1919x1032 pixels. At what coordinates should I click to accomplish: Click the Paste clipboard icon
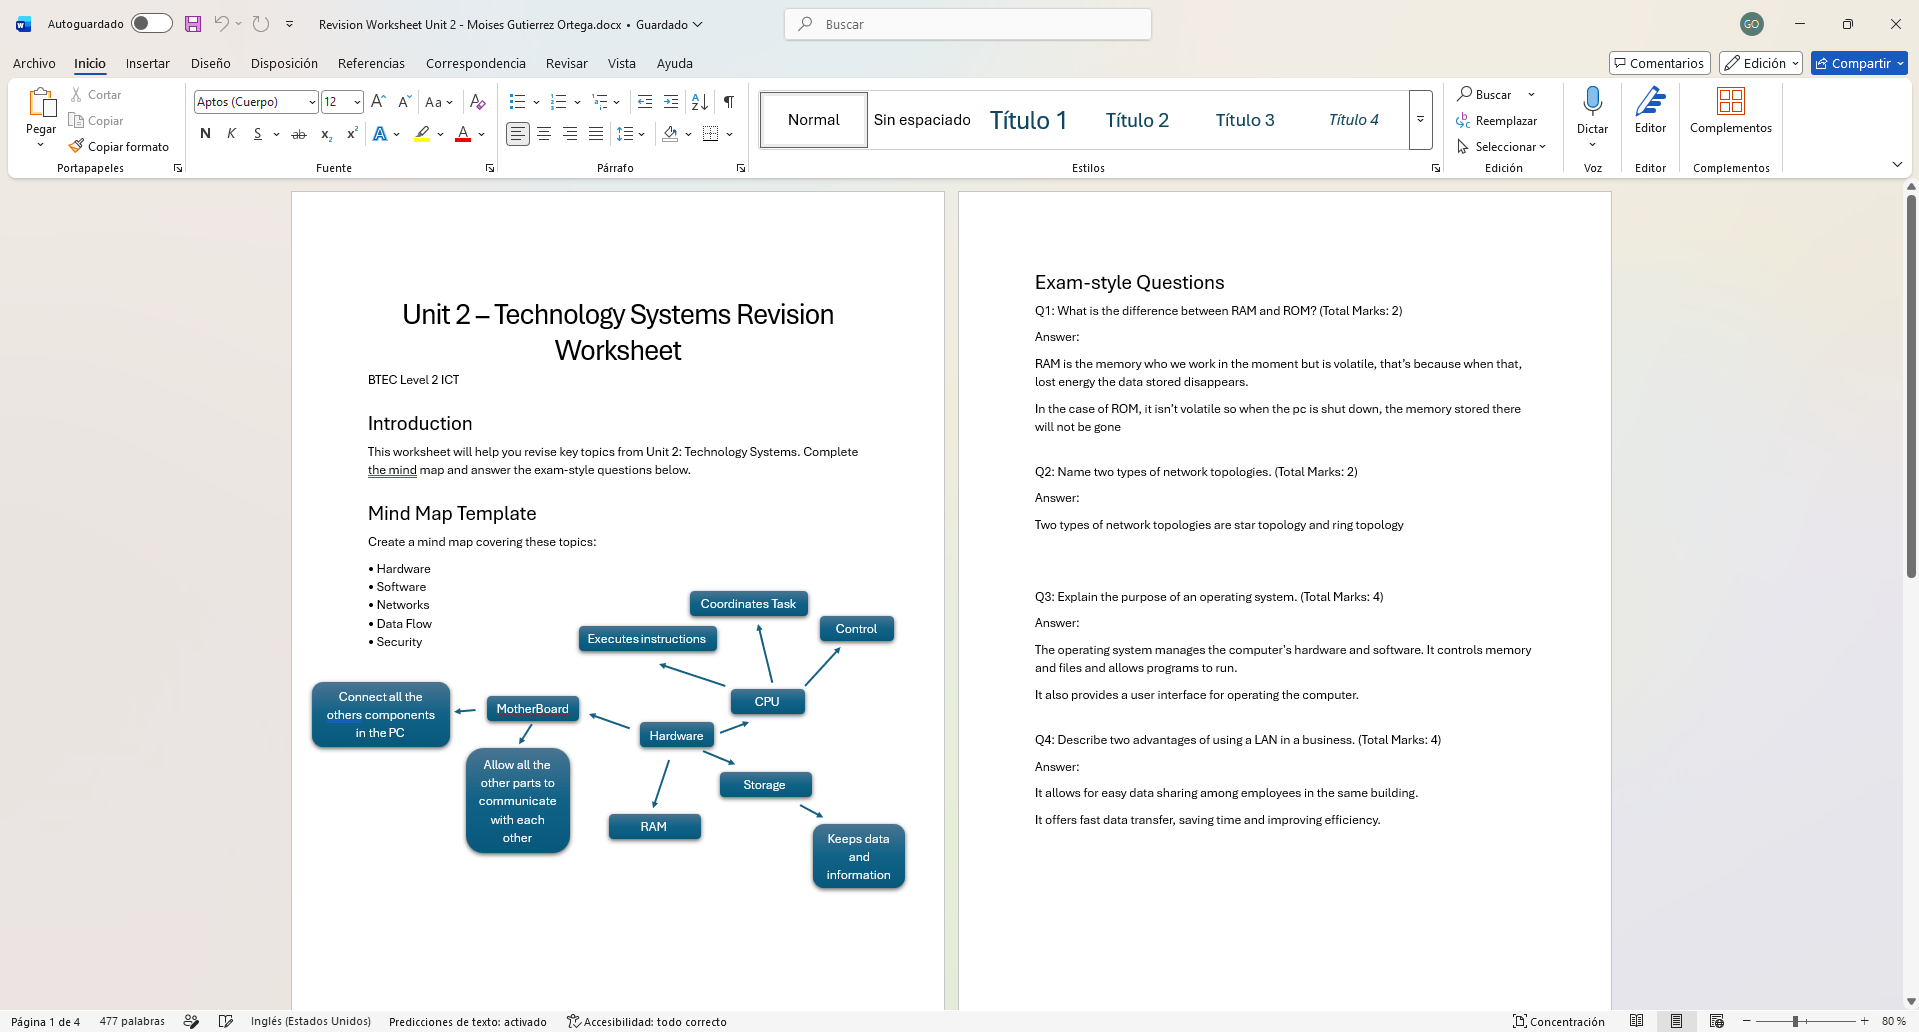(x=41, y=104)
